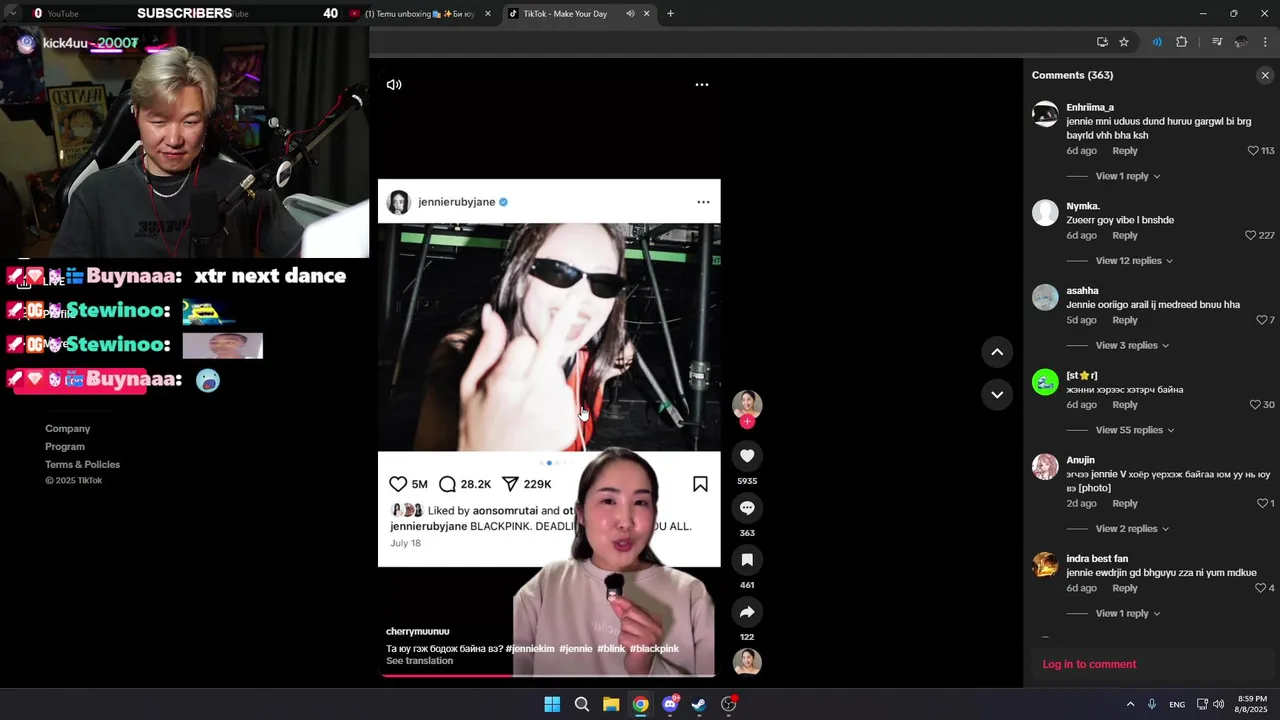
Task: Go to next video with down arrow
Action: coord(997,395)
